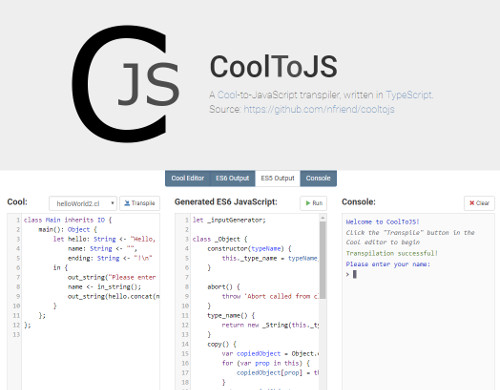
Task: Click the 'class _Object {' line
Action: (220, 239)
